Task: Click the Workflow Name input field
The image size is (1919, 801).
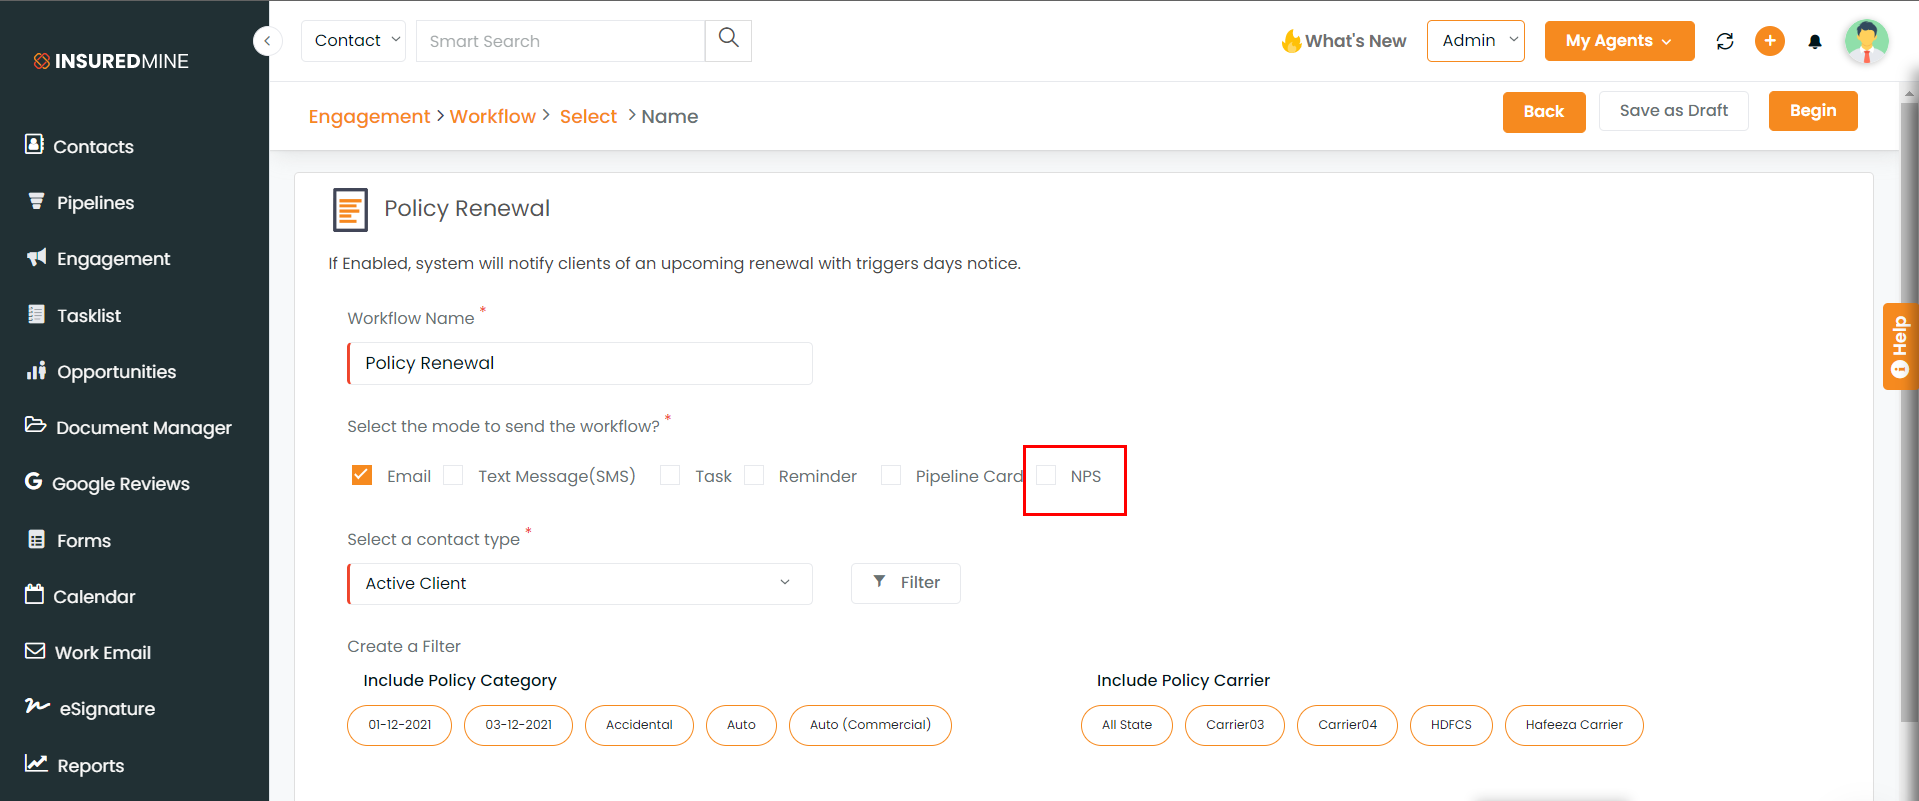Action: tap(580, 363)
